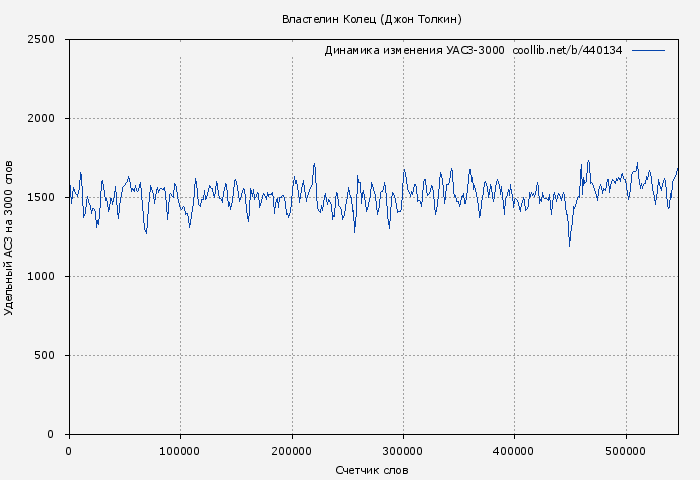Click the 500000 x-axis tick label

tap(626, 452)
